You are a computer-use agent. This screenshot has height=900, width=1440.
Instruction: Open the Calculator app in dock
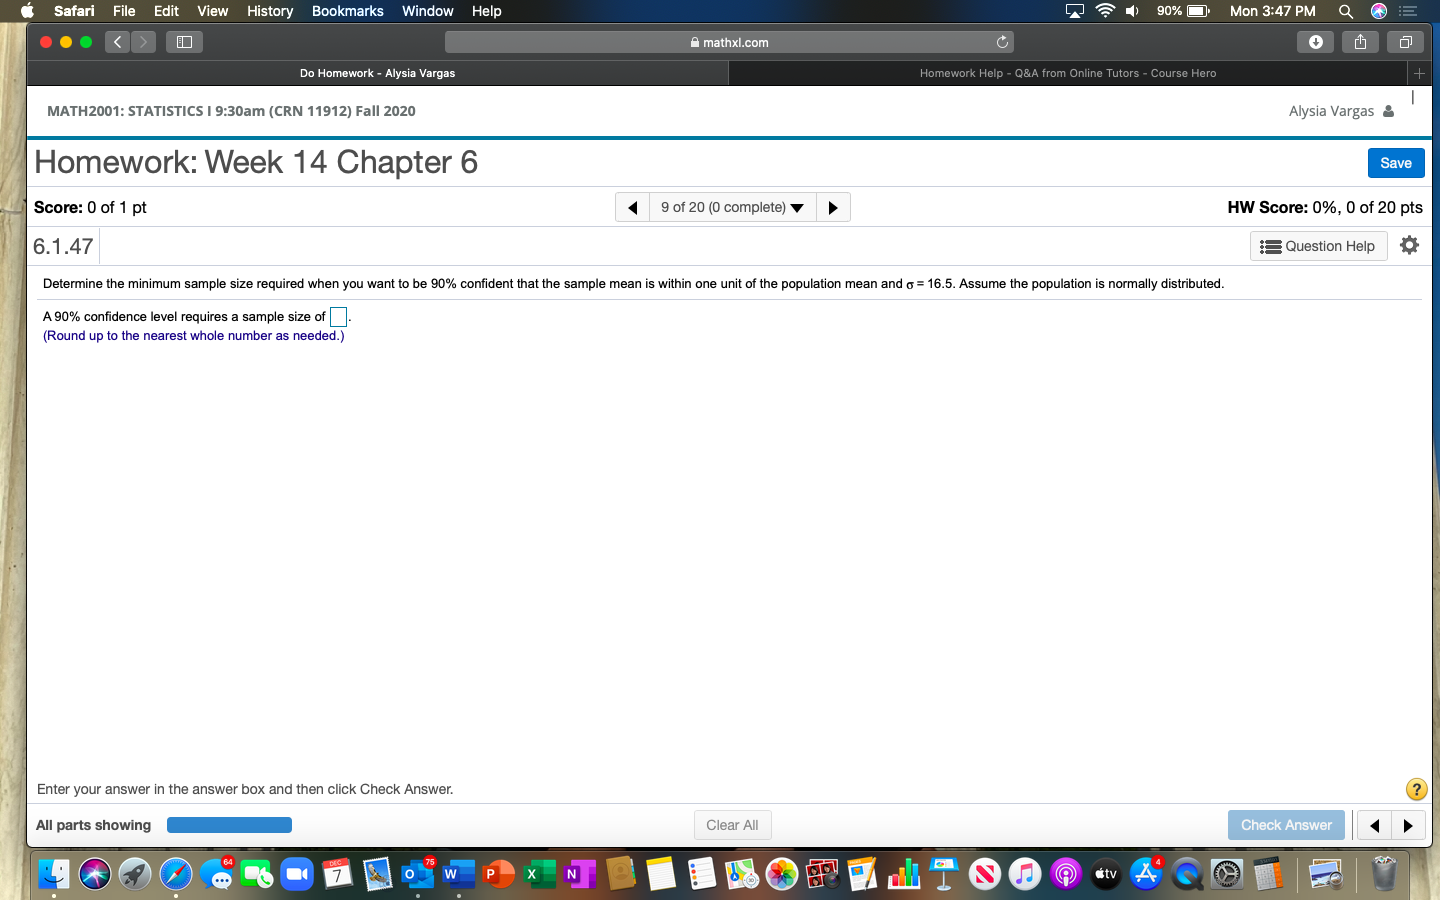click(x=1267, y=874)
